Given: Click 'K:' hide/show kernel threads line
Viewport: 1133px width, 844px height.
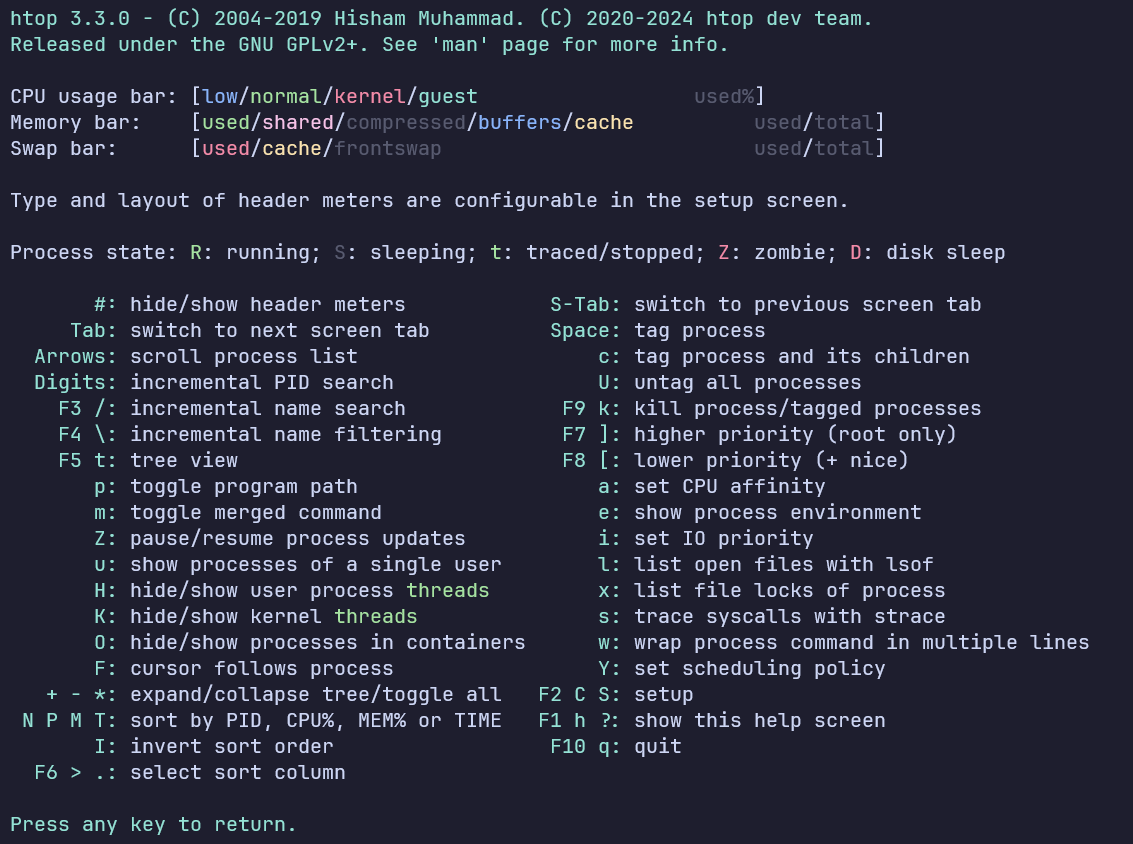Looking at the screenshot, I should [x=255, y=616].
